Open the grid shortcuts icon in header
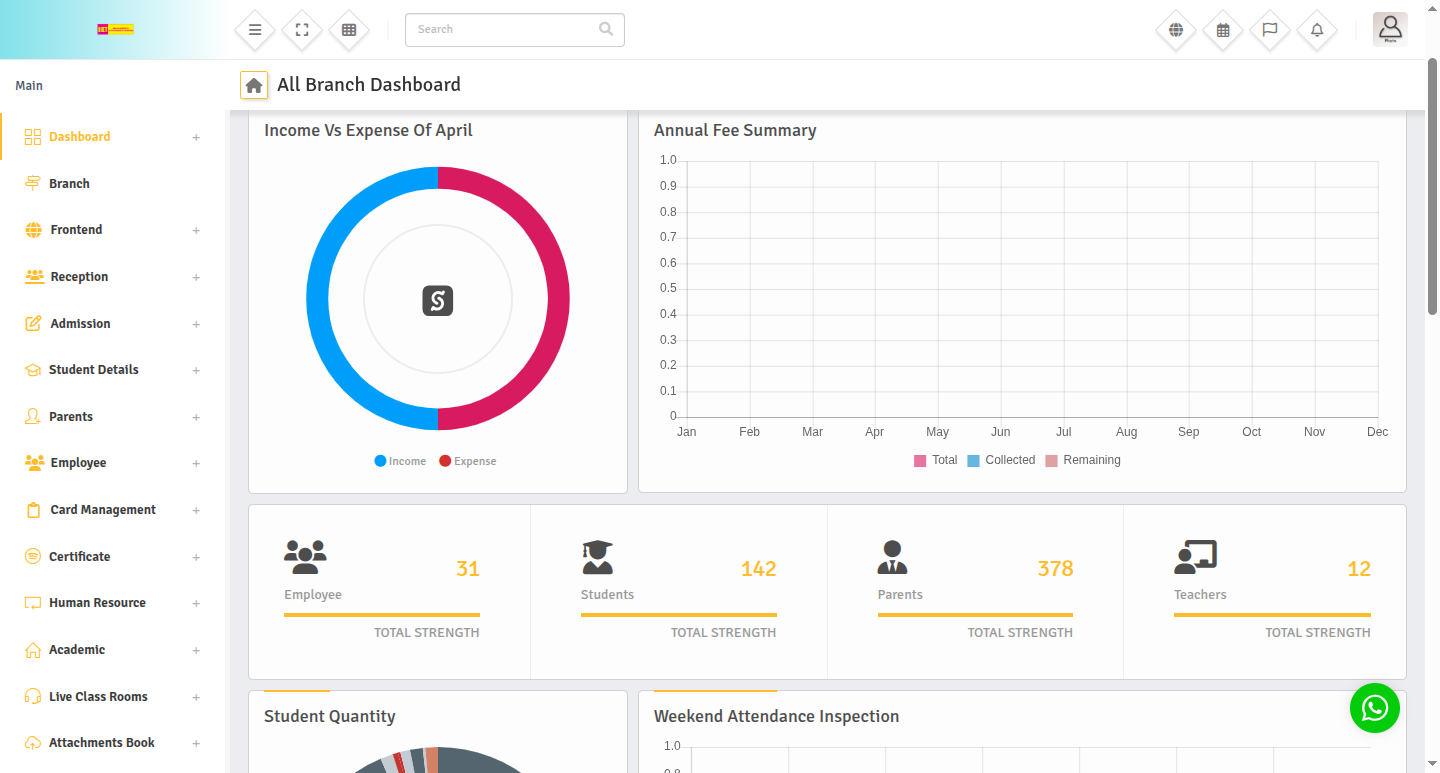Image resolution: width=1440 pixels, height=773 pixels. 349,30
